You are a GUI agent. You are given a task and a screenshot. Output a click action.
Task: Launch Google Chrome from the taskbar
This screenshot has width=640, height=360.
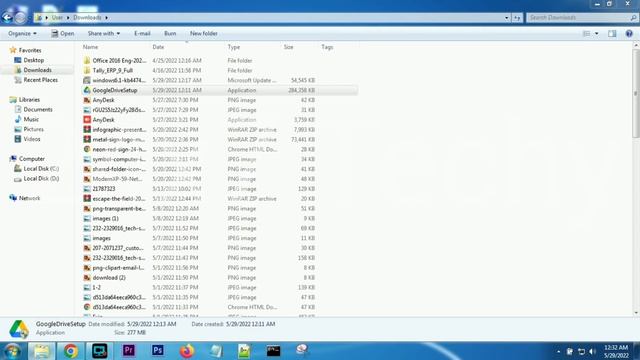[x=71, y=351]
